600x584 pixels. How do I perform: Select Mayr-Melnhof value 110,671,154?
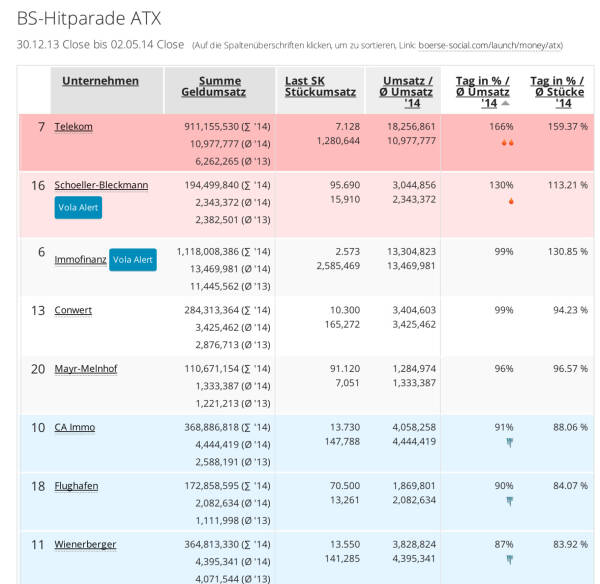pos(212,369)
